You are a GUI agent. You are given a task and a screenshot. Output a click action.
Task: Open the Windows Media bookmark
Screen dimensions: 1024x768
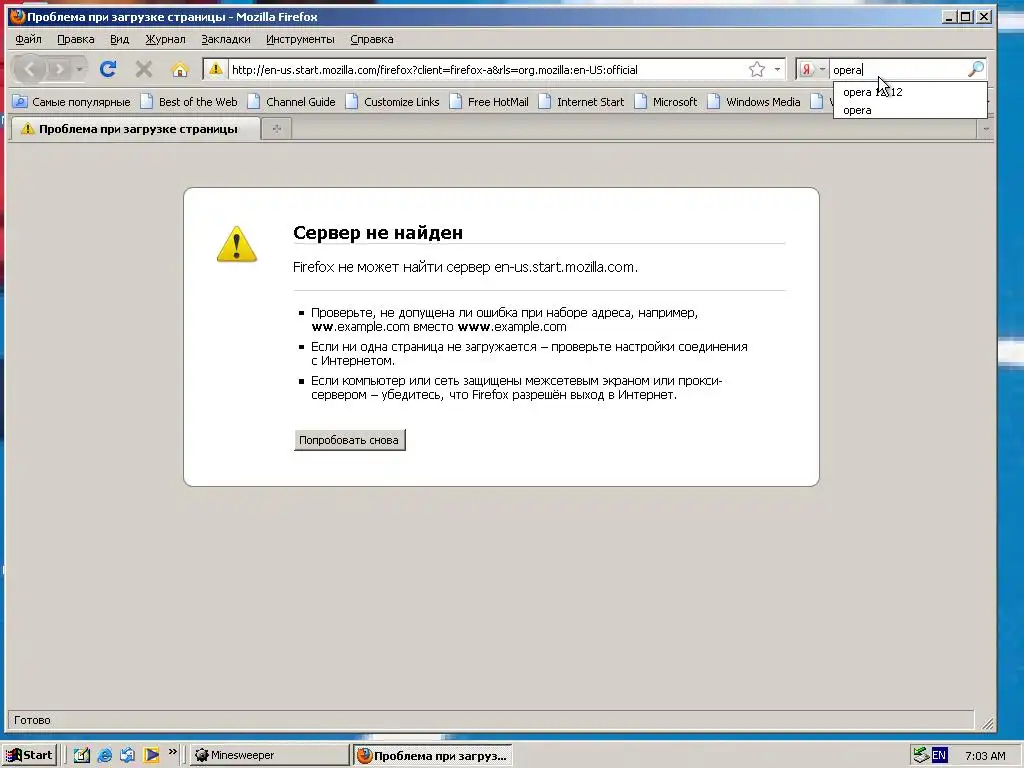pyautogui.click(x=754, y=102)
